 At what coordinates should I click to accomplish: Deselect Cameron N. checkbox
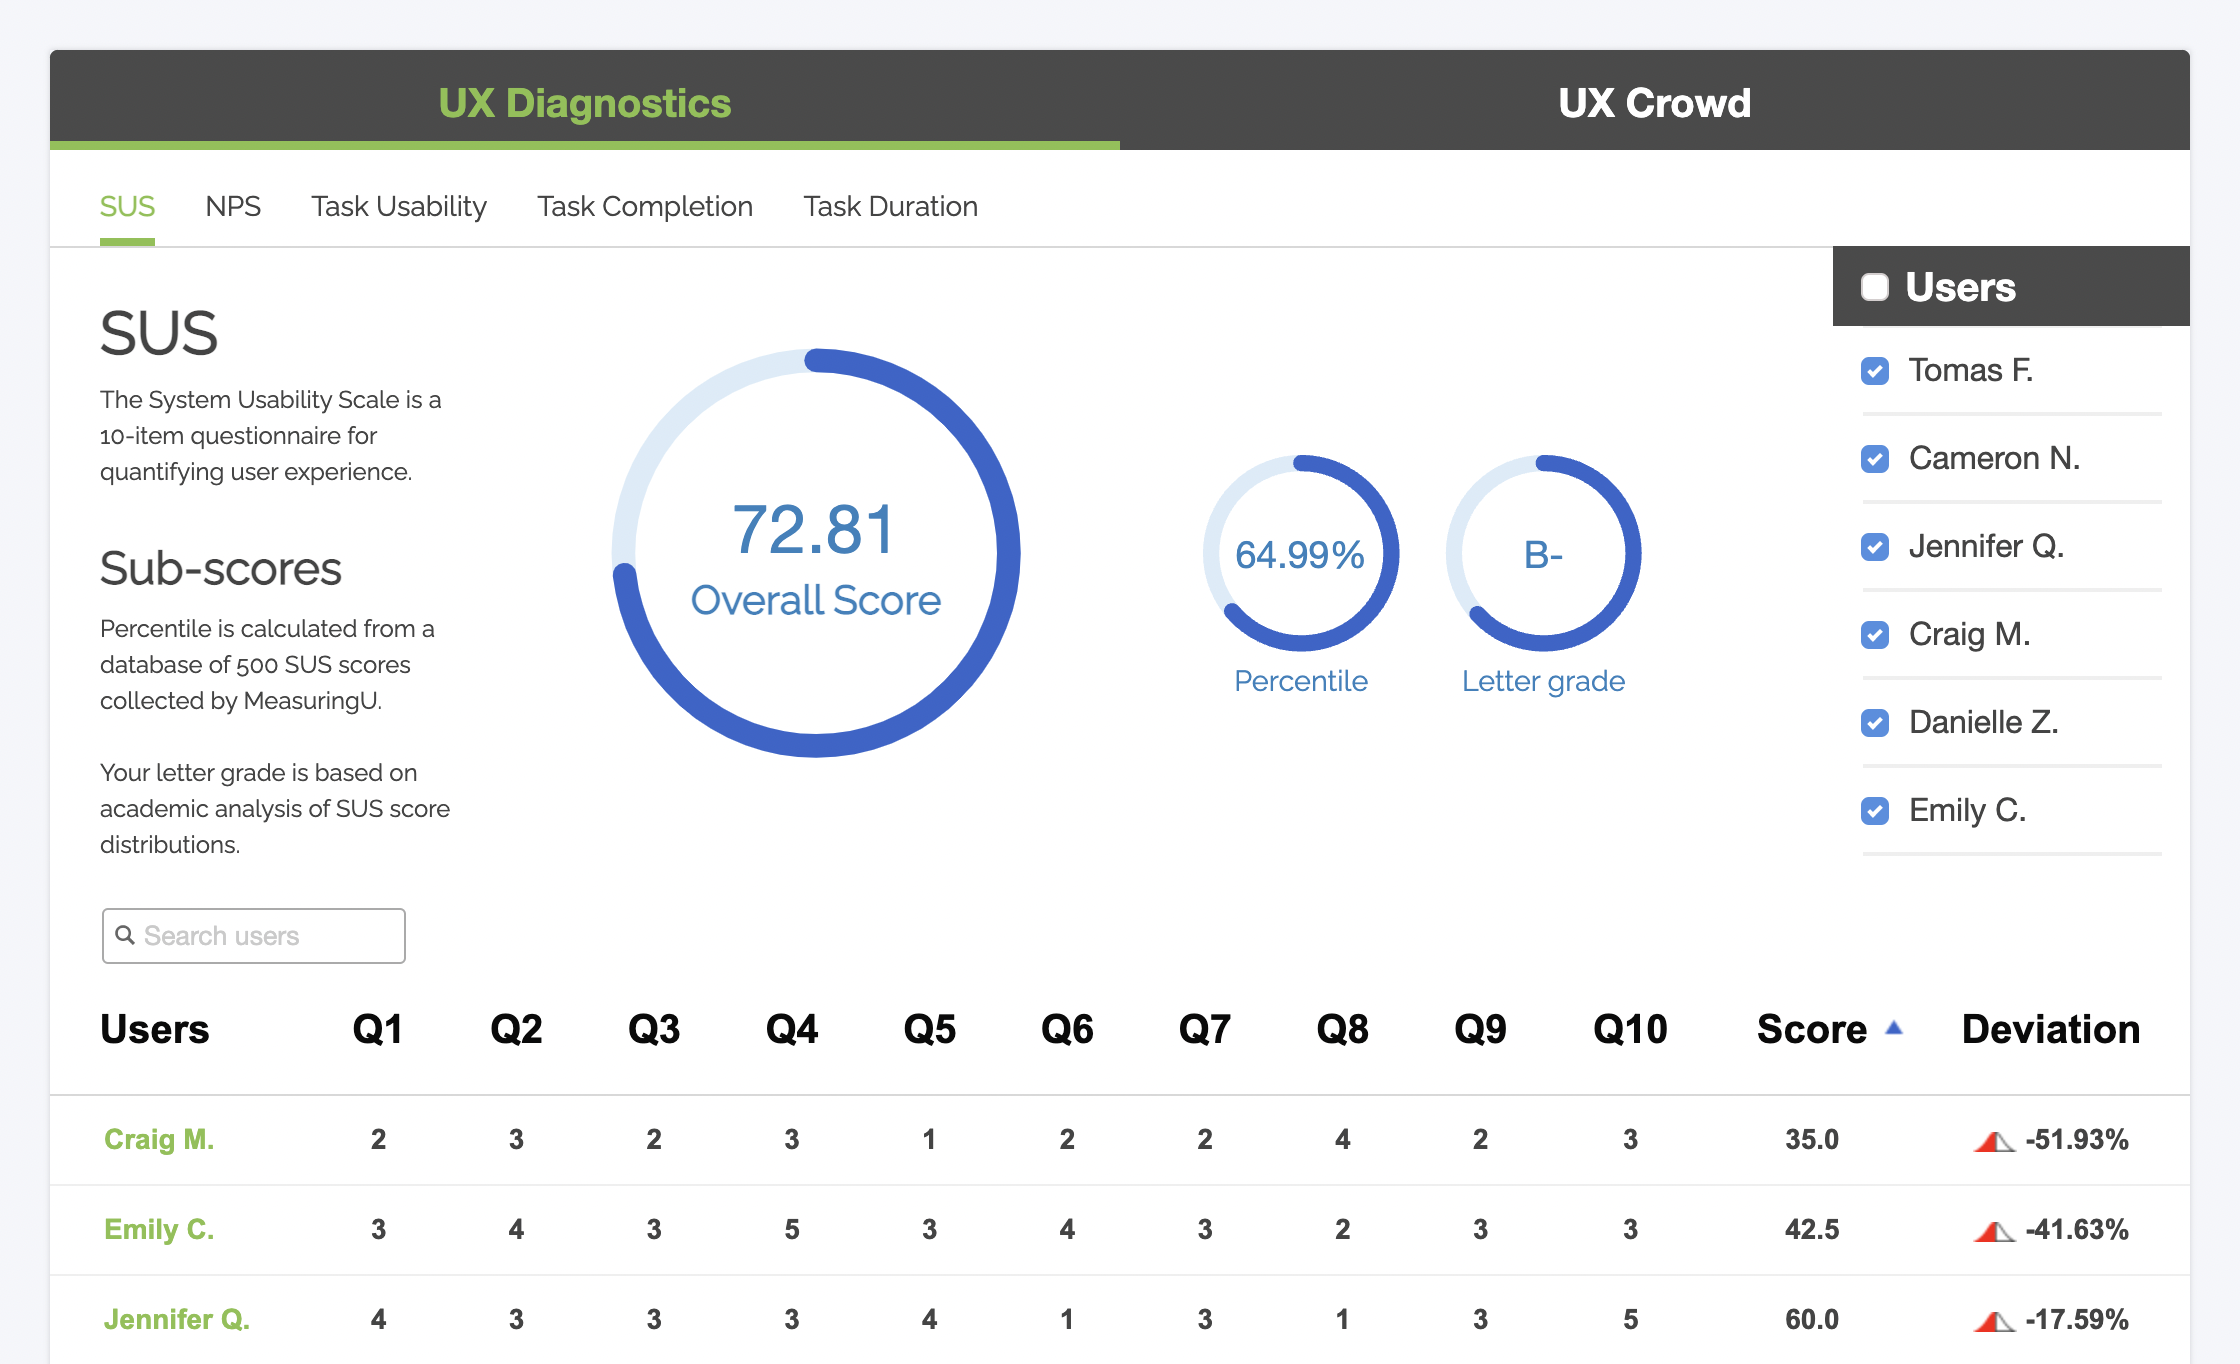tap(1875, 459)
